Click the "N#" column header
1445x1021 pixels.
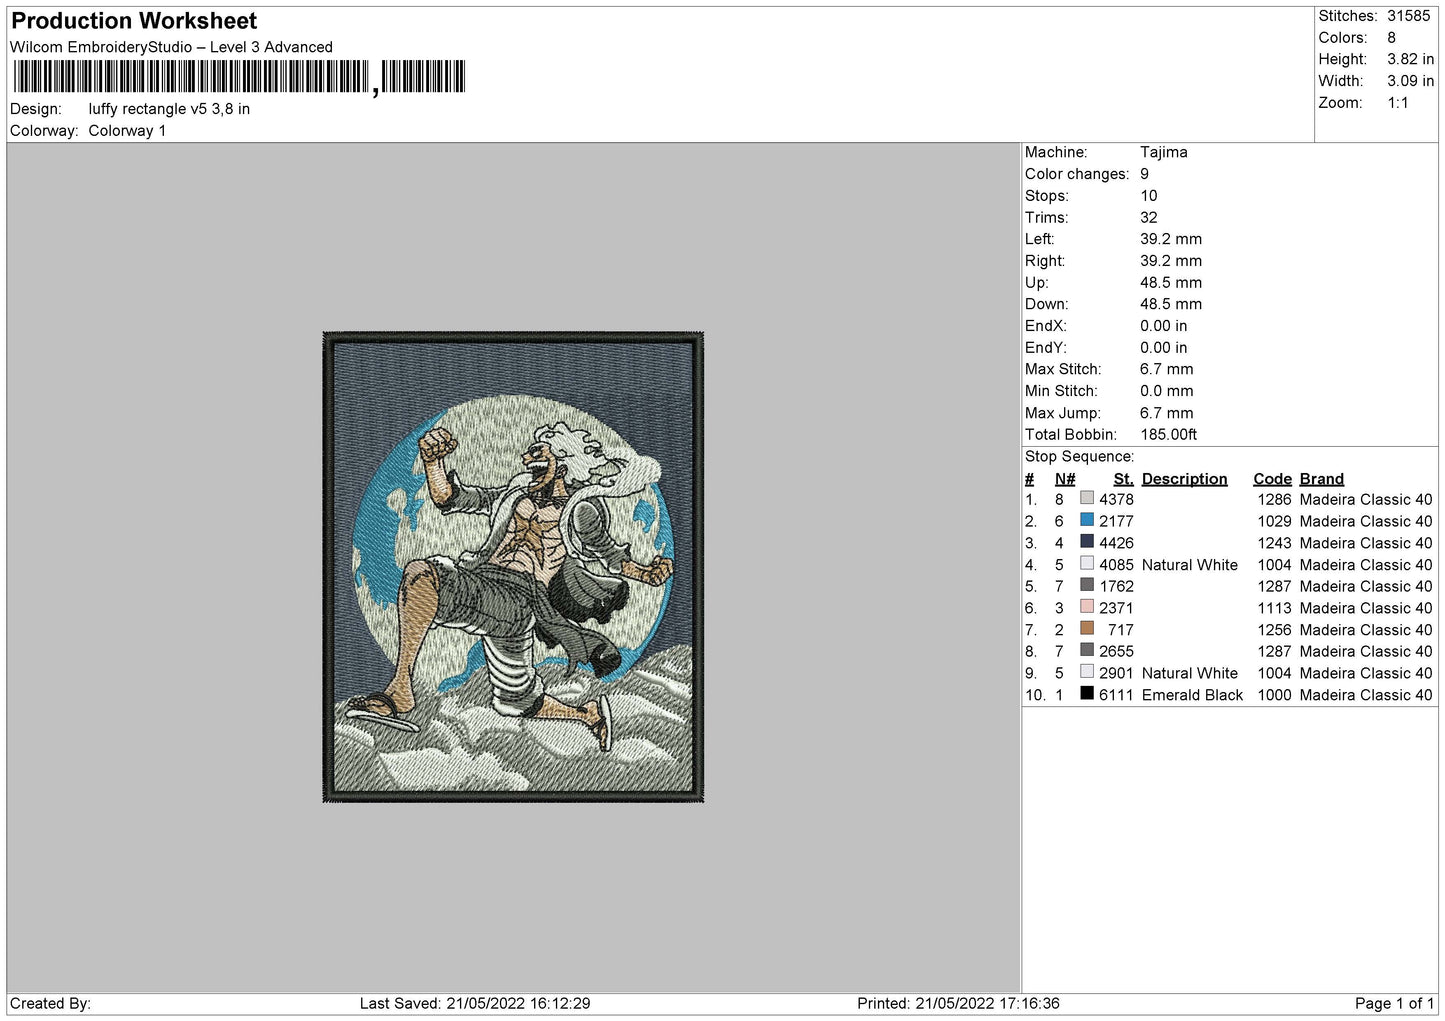(1065, 479)
